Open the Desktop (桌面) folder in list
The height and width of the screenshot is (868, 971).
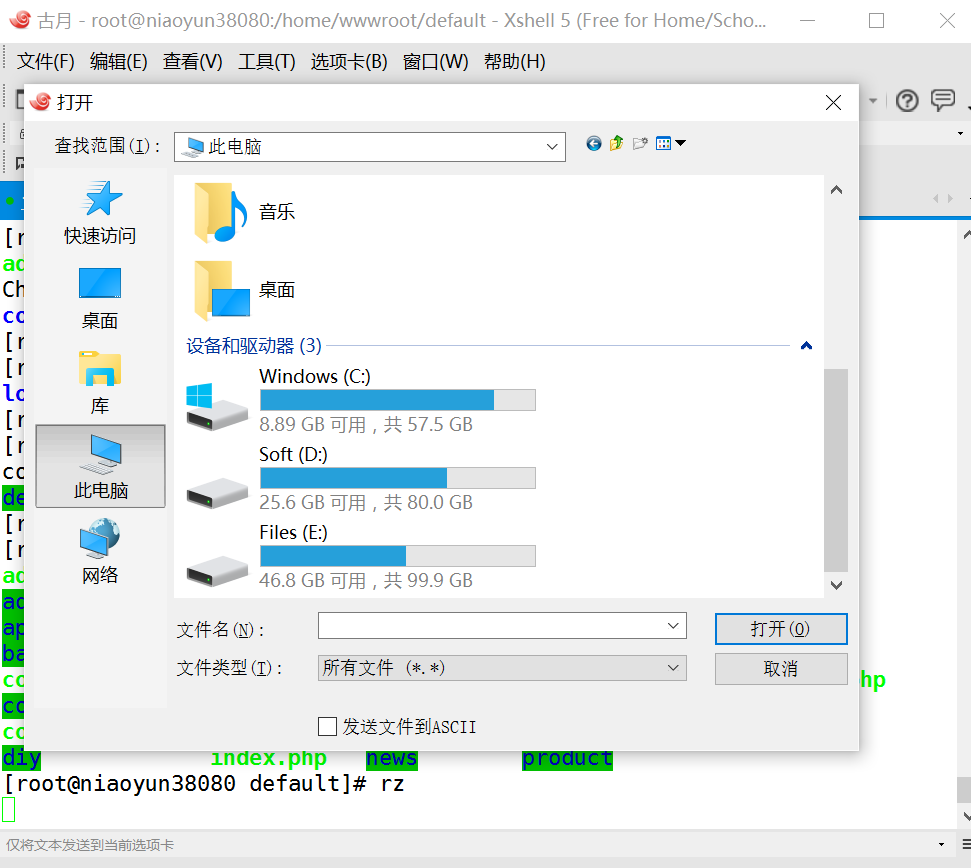[x=244, y=290]
